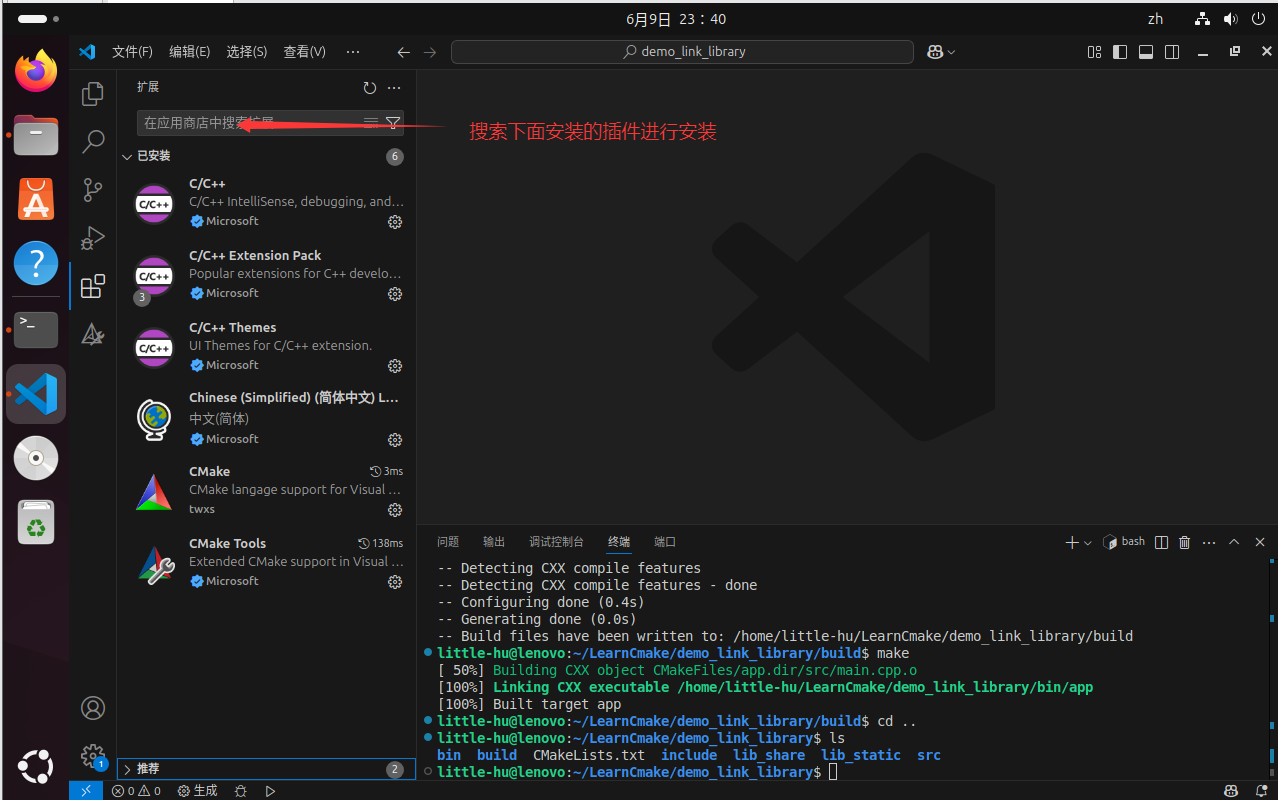Viewport: 1278px width, 800px height.
Task: Toggle the filter in the extensions search bar
Action: [393, 122]
